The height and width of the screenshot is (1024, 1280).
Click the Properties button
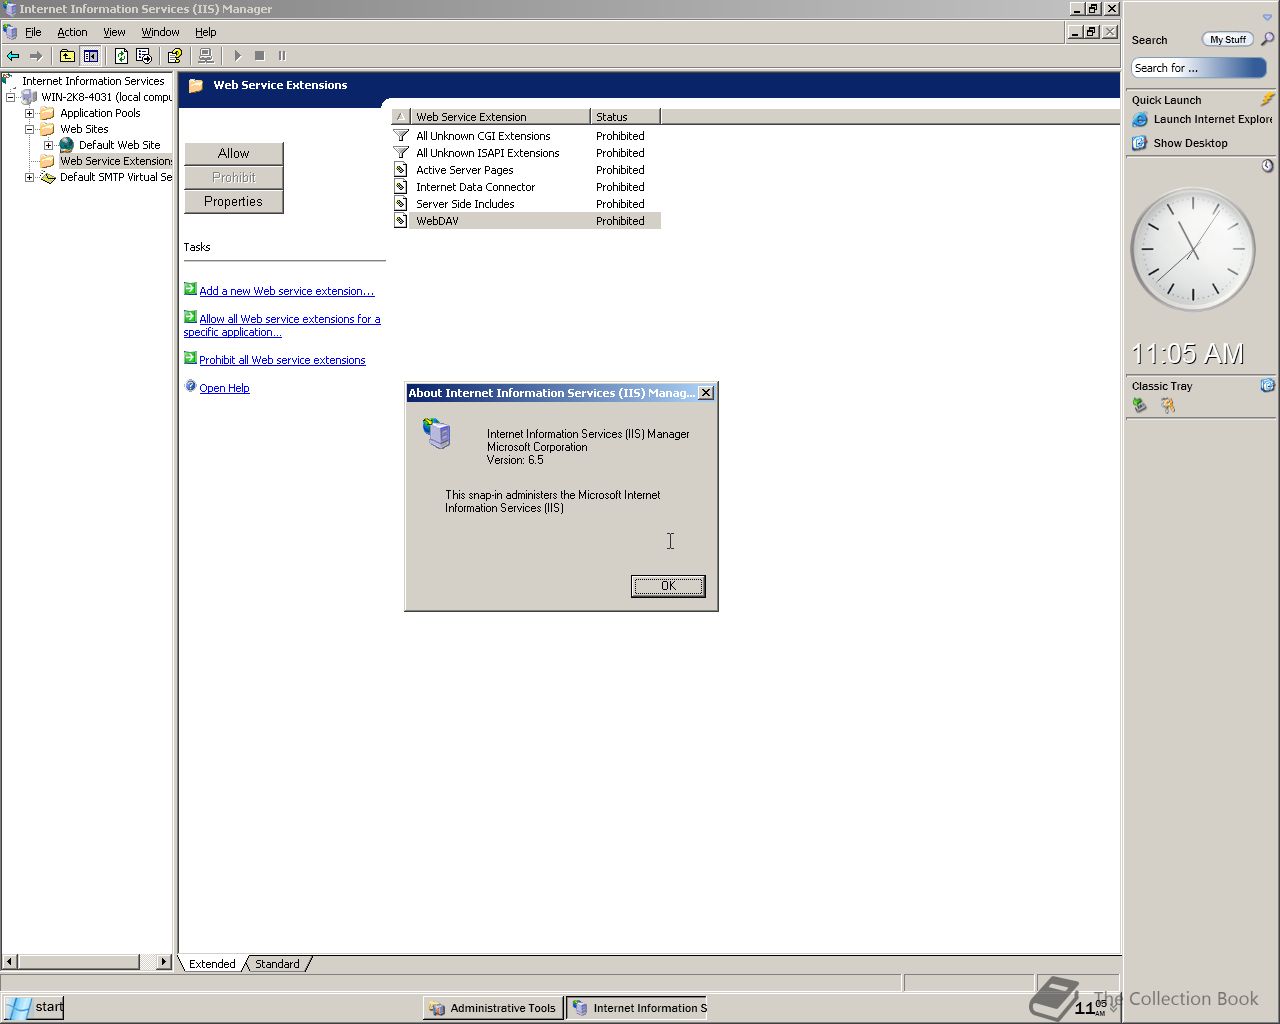pyautogui.click(x=234, y=201)
